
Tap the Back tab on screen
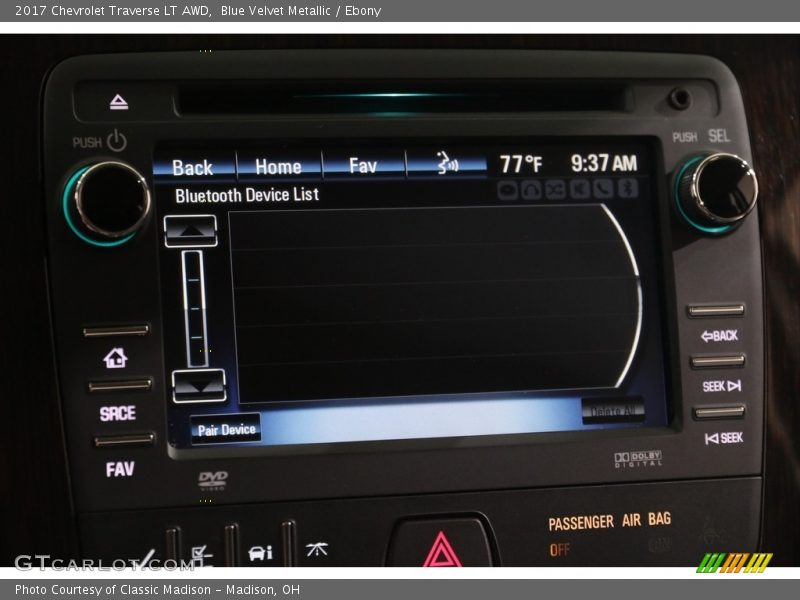pos(193,167)
